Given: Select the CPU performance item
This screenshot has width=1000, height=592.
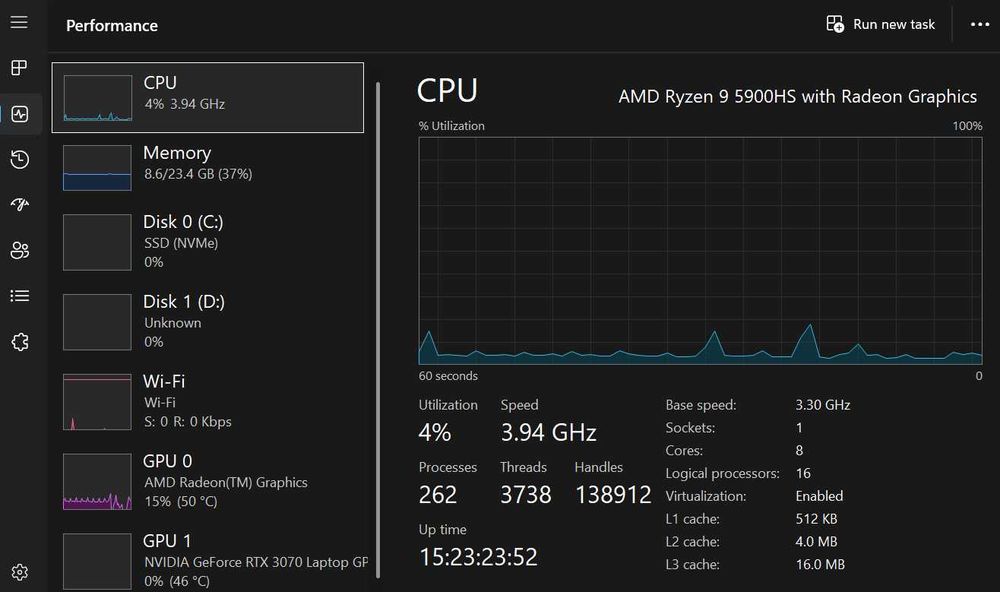Looking at the screenshot, I should 208,97.
